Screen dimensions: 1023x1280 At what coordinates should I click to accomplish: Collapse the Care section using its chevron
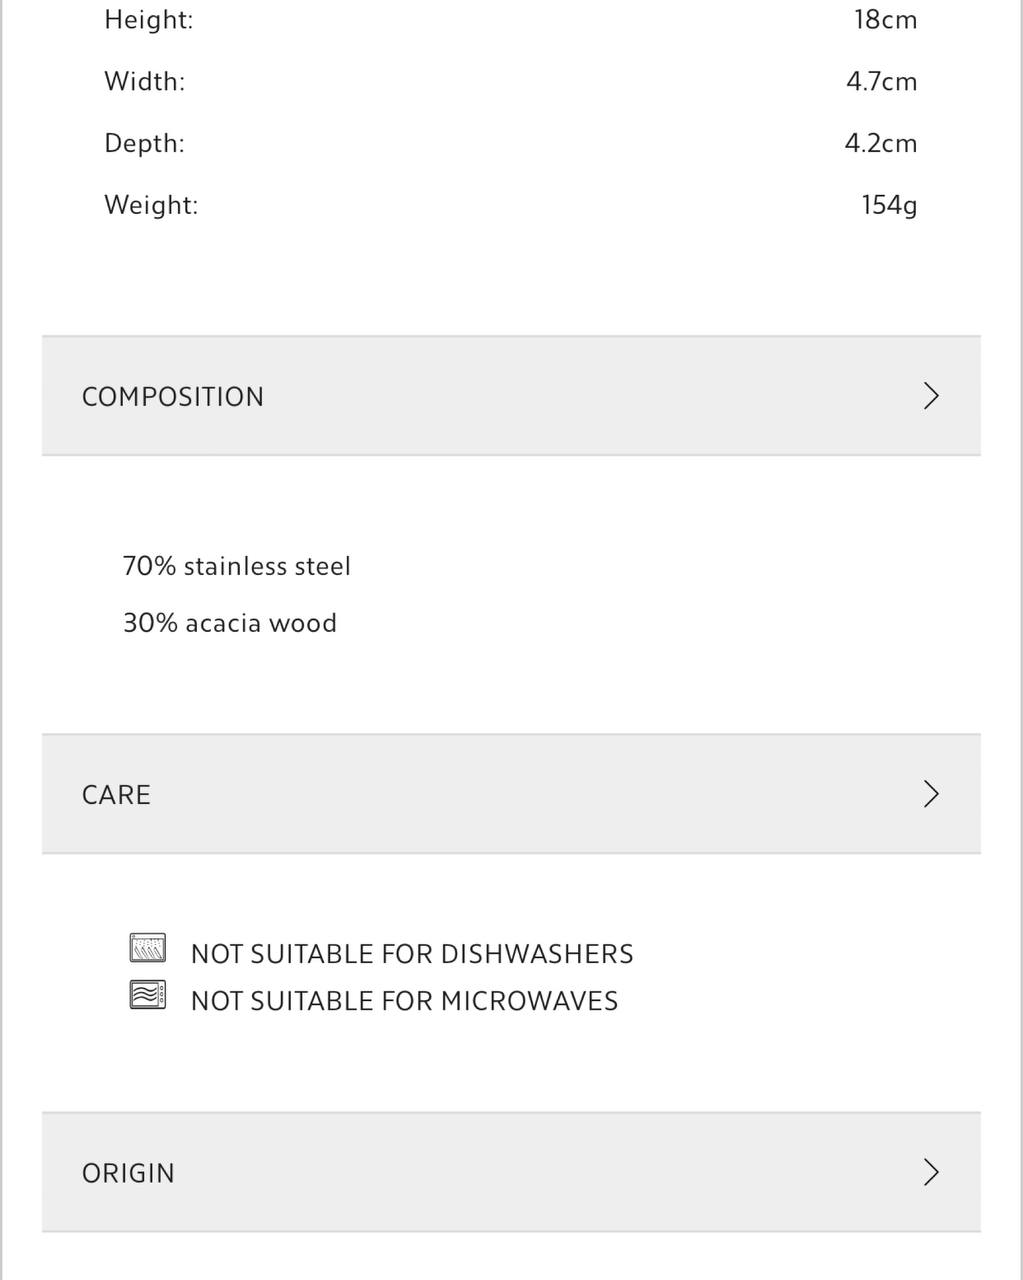[931, 794]
